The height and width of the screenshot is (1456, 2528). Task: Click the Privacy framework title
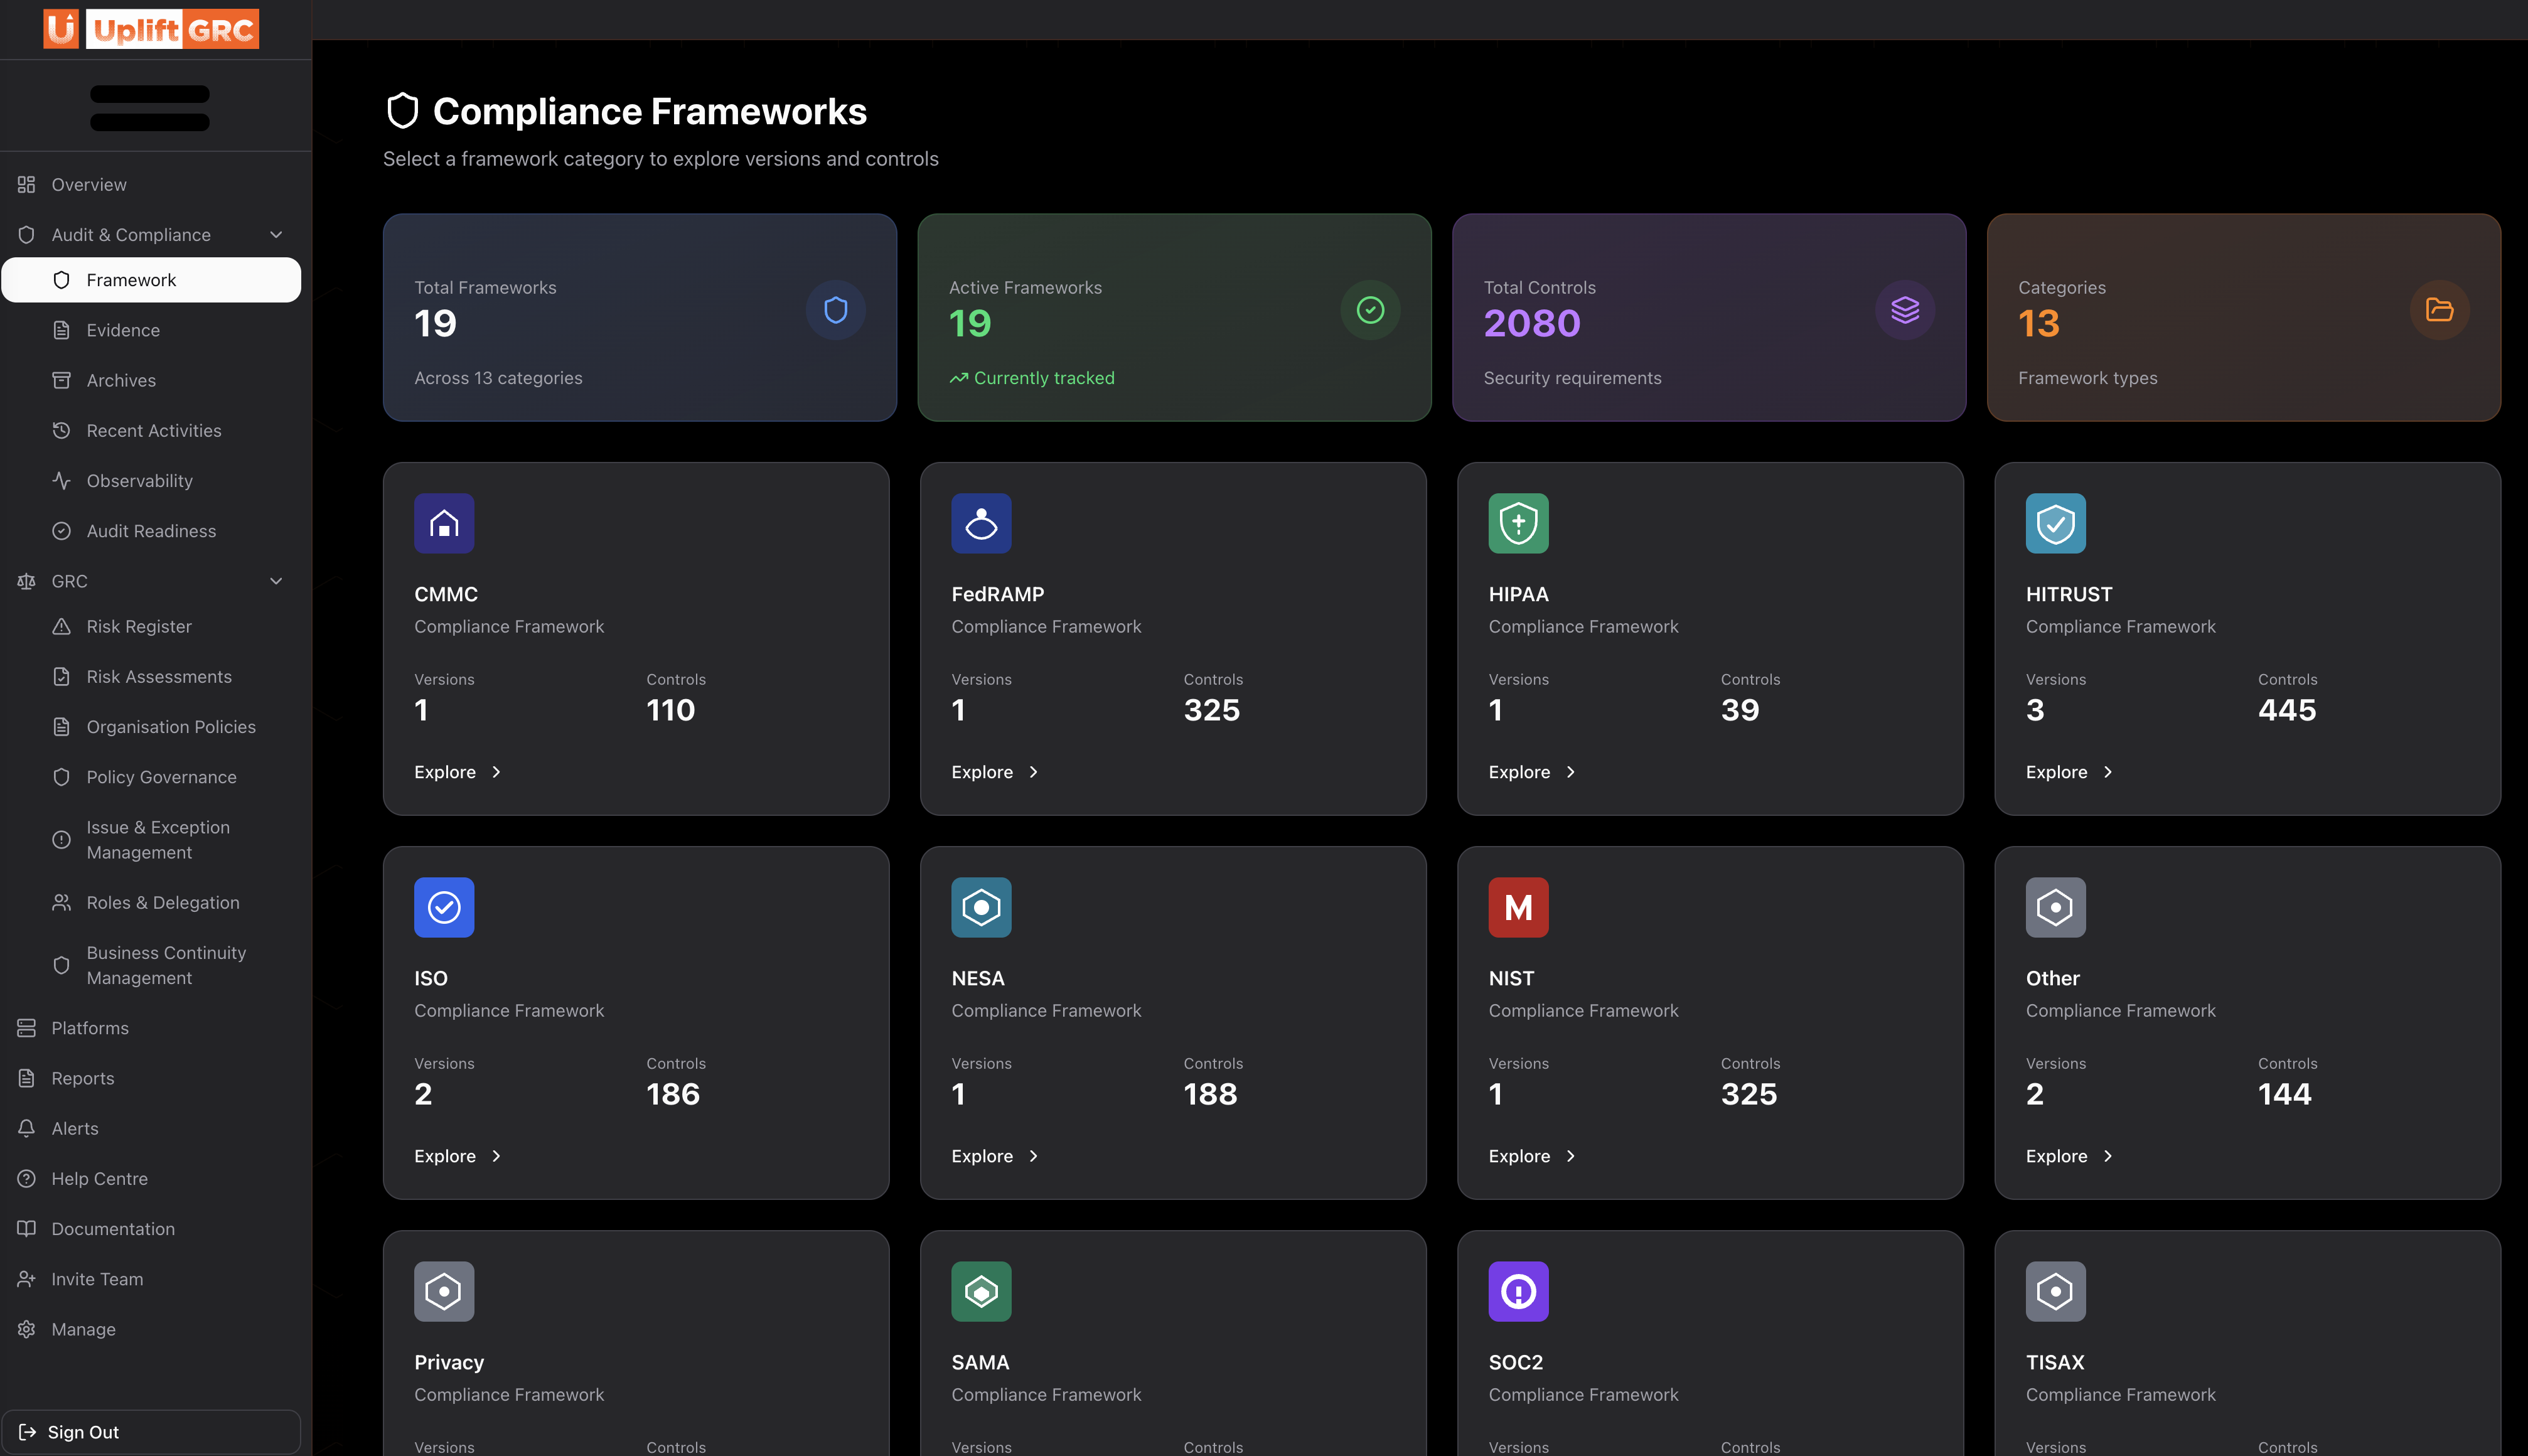[x=449, y=1362]
